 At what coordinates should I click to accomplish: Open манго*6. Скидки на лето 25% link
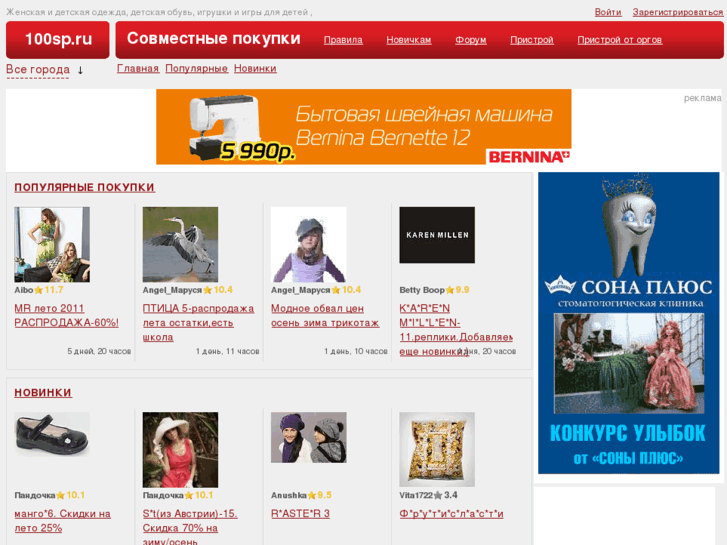pyautogui.click(x=63, y=521)
